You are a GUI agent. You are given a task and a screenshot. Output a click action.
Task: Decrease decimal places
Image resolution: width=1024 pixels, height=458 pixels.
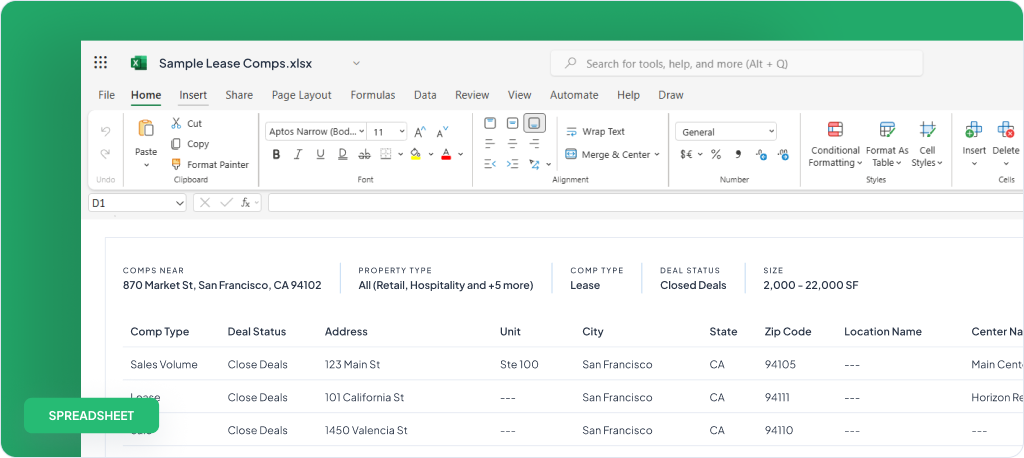pos(784,155)
